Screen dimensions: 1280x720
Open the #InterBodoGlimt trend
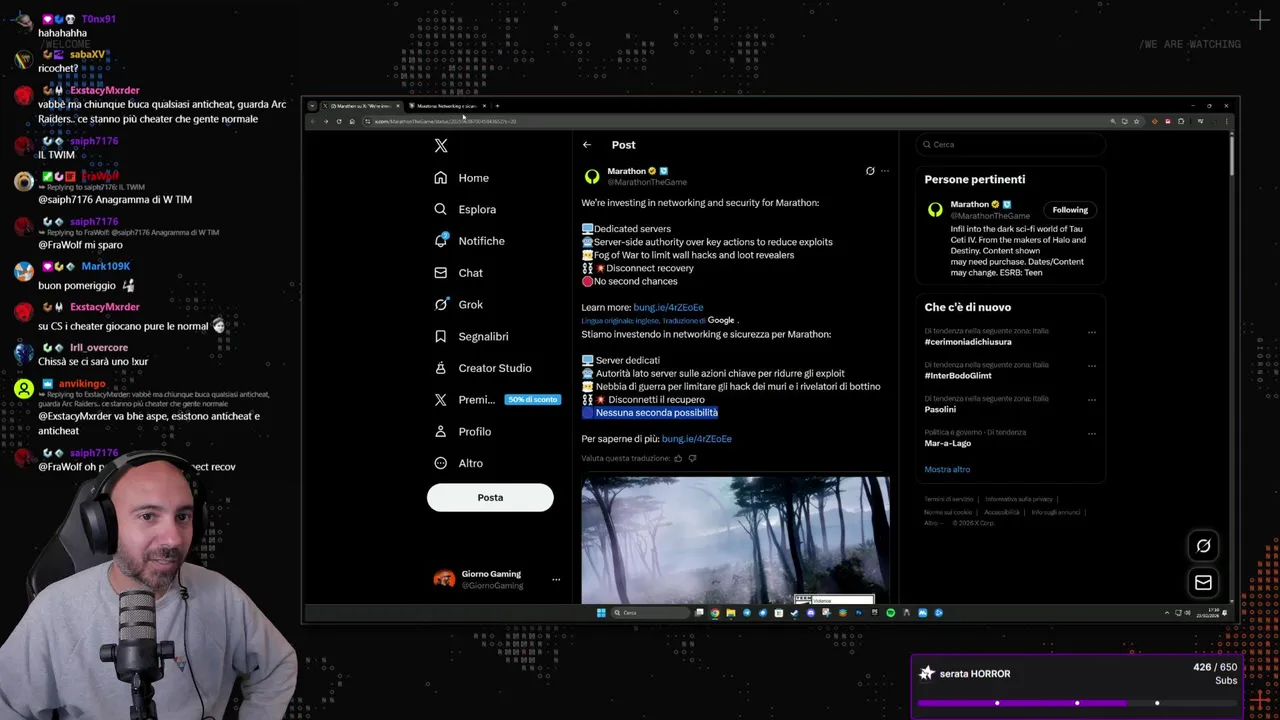(960, 376)
